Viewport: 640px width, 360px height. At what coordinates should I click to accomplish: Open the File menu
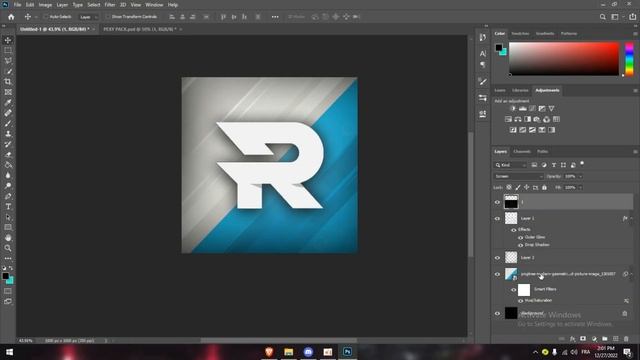click(17, 5)
